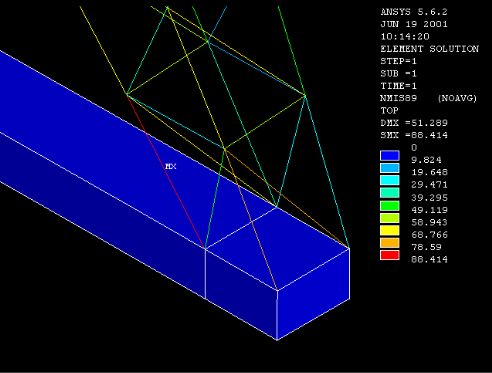The width and height of the screenshot is (492, 373).
Task: Click the ANSYS 5.6.2 version text
Action: tap(414, 12)
